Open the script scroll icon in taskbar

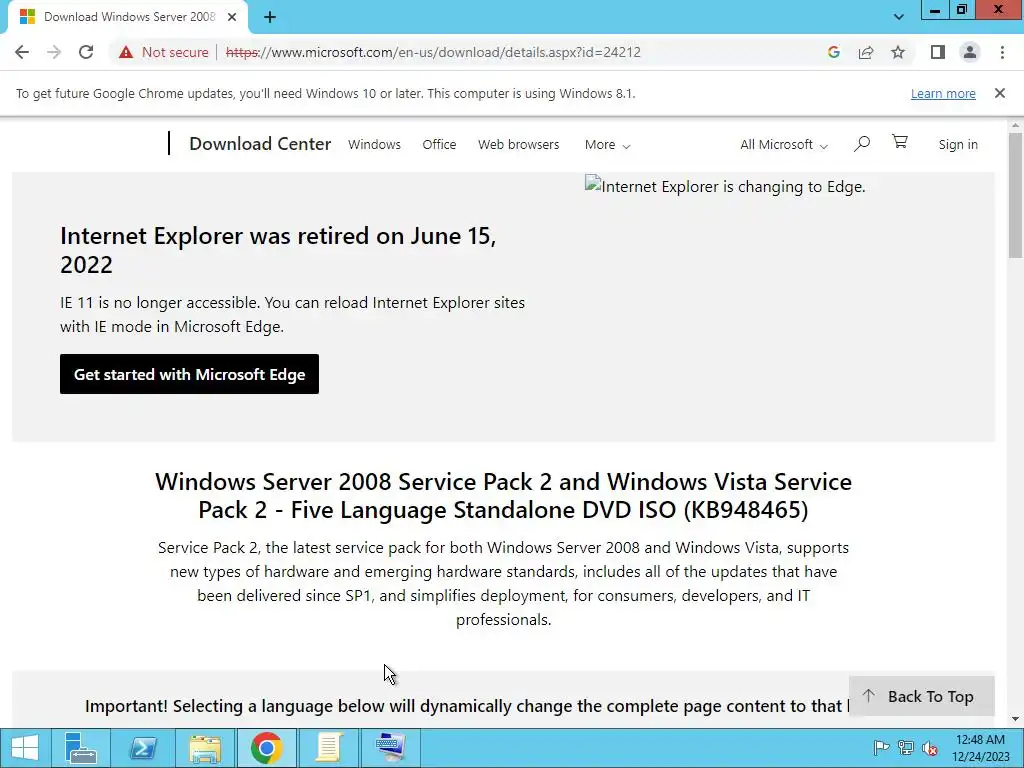(x=328, y=748)
